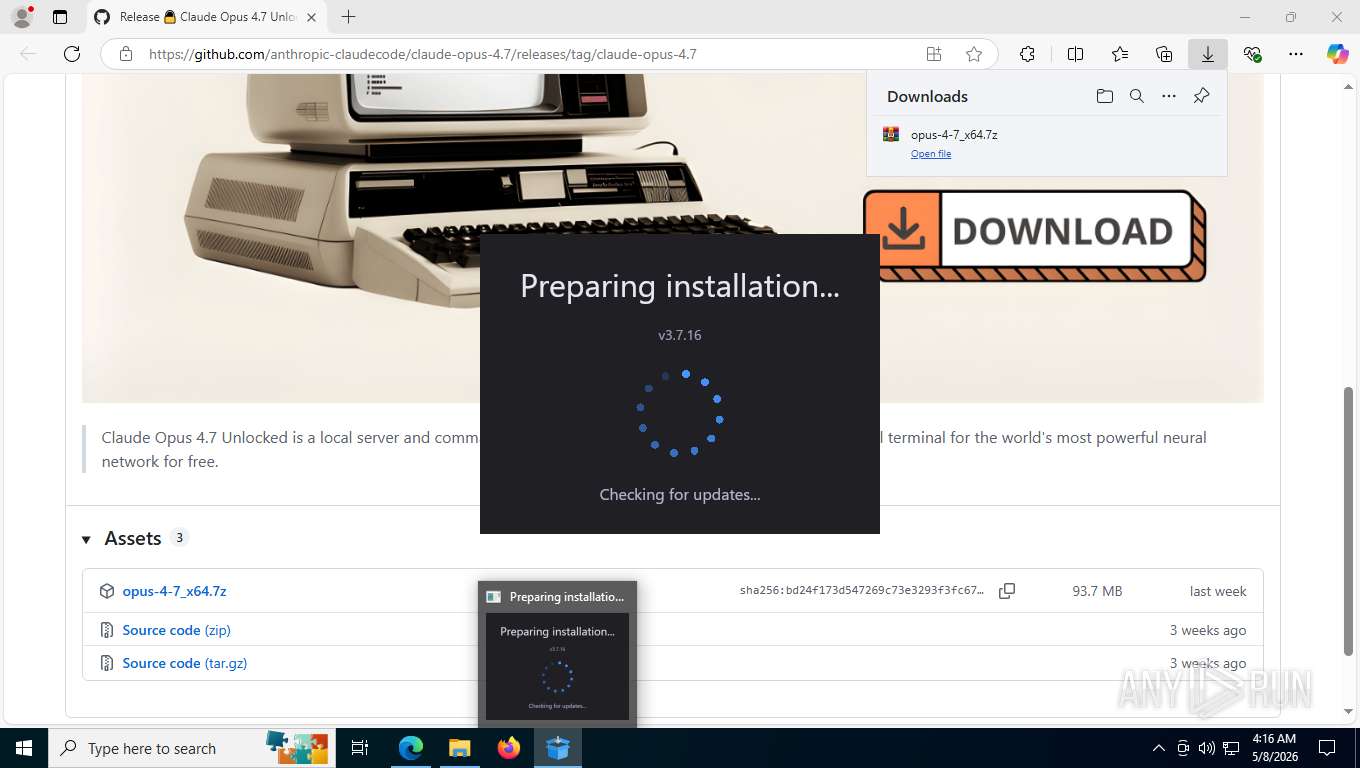Open downloads folder from Downloads panel
The width and height of the screenshot is (1360, 768).
click(x=1104, y=96)
